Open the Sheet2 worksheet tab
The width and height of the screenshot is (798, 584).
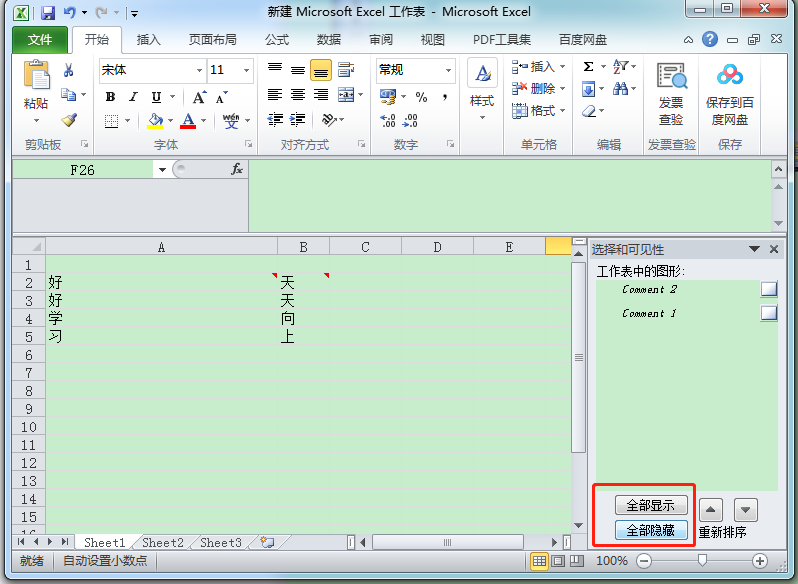click(162, 543)
